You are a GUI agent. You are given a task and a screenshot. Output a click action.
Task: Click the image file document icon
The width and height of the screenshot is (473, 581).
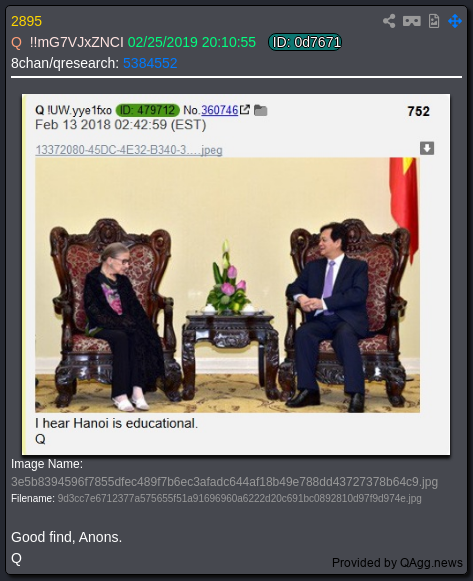pyautogui.click(x=434, y=21)
